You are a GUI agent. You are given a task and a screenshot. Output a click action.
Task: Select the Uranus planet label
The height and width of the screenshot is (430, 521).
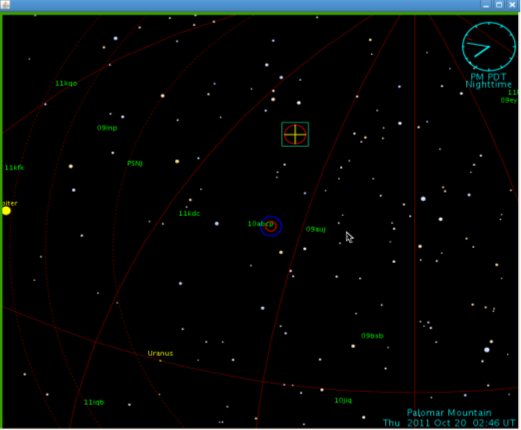[x=160, y=353]
